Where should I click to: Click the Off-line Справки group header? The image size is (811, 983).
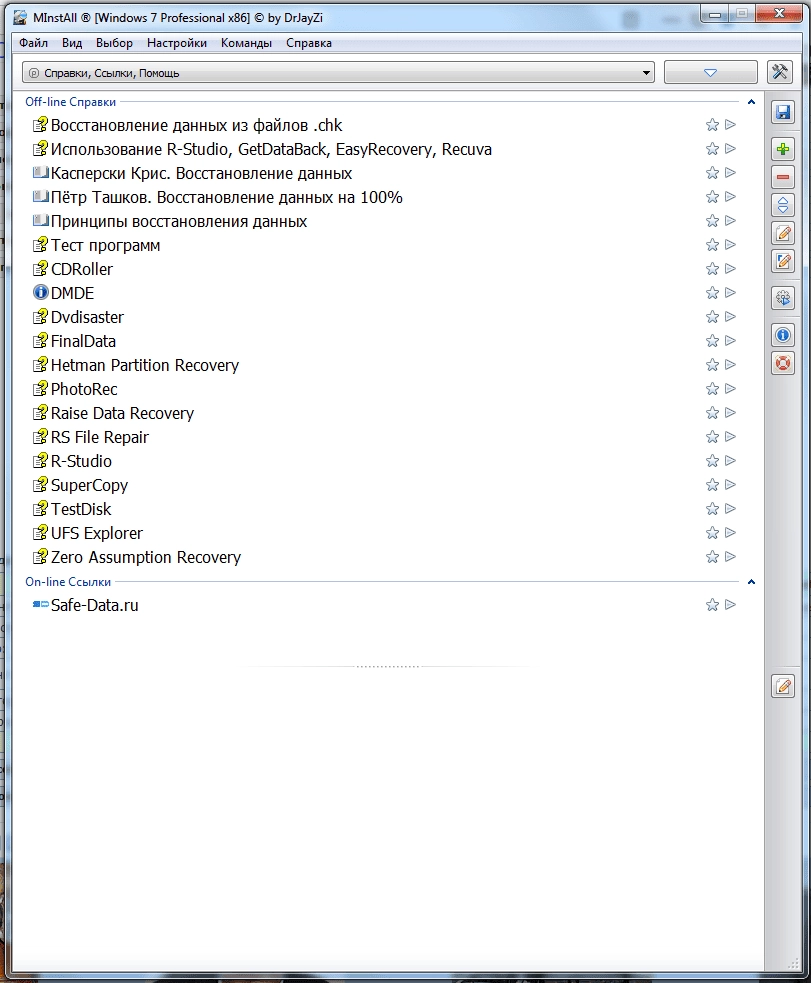click(70, 102)
